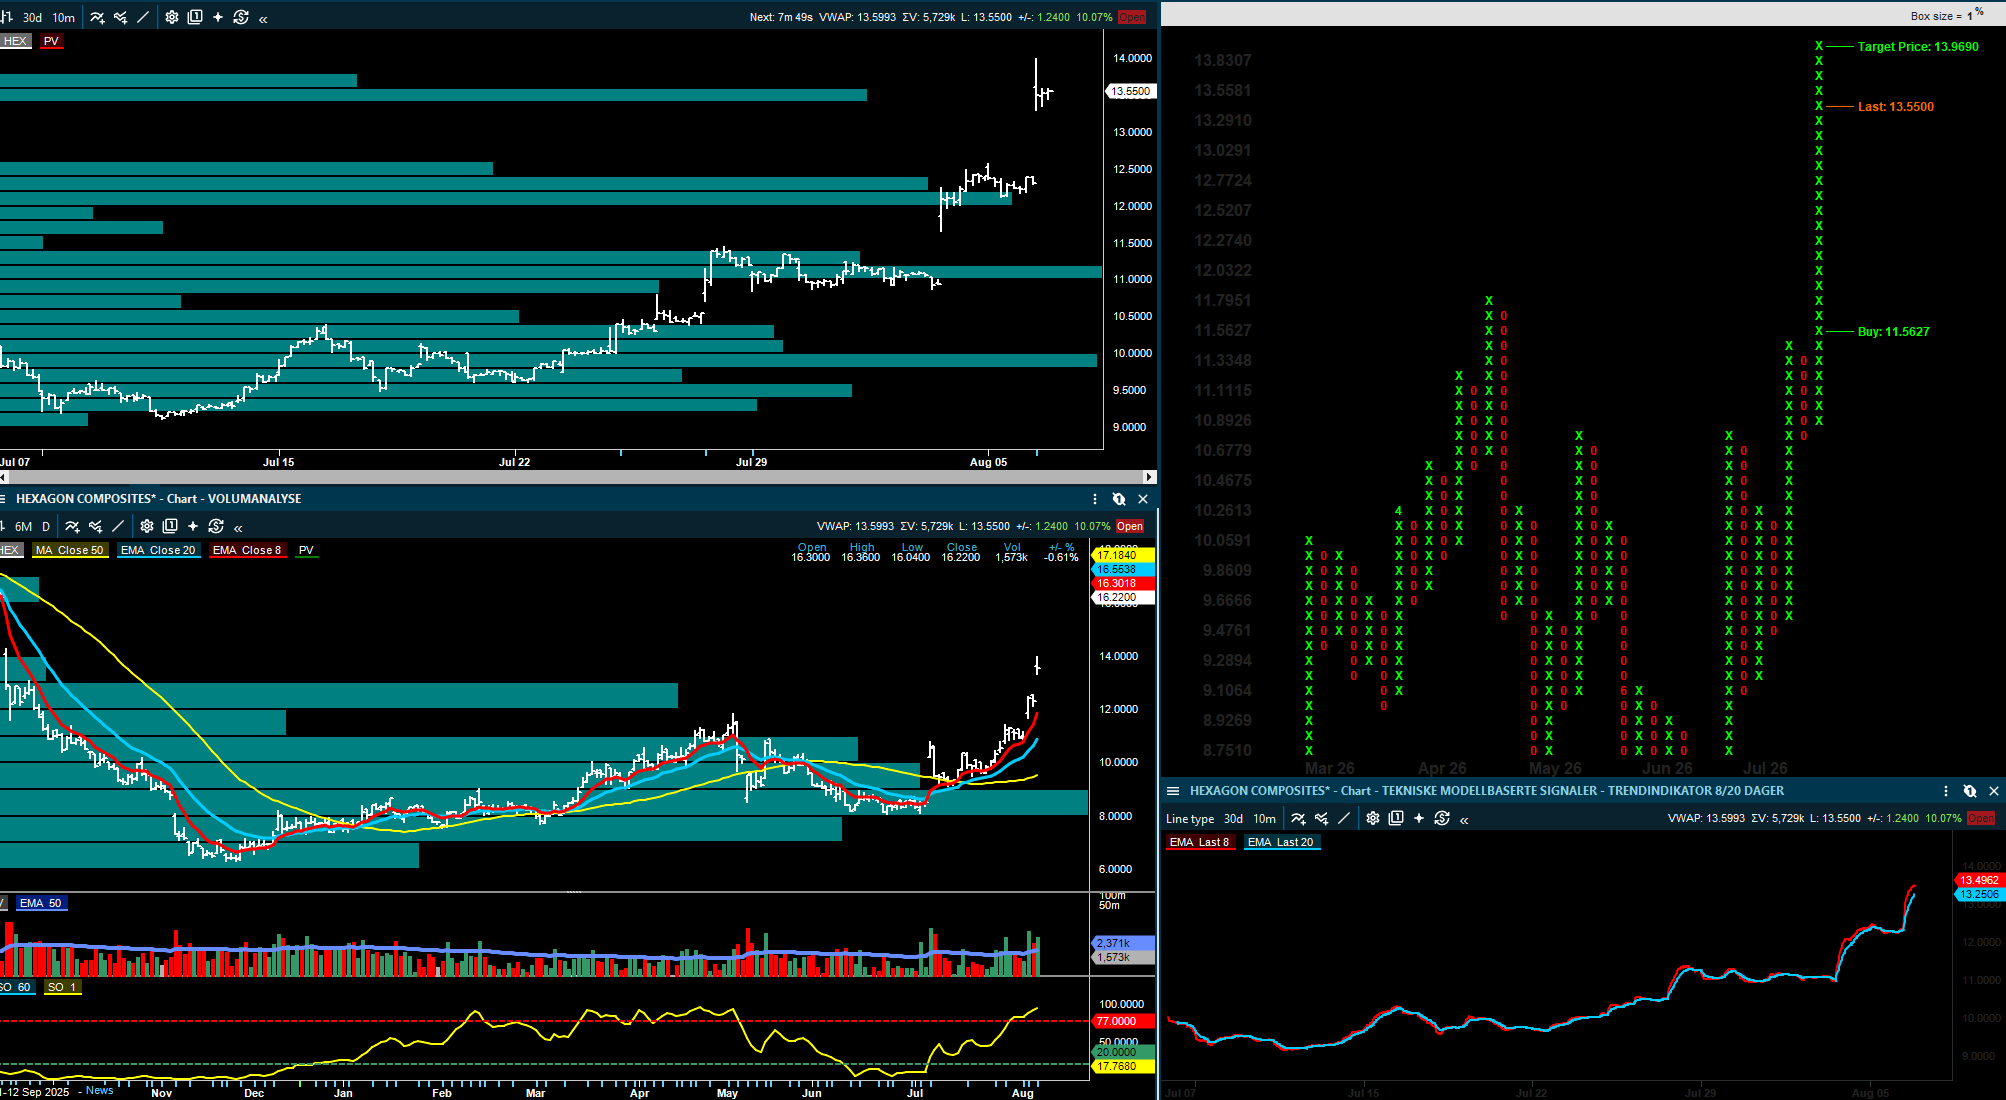Open three-dot options in TRENDINDIKATOR title bar
Viewport: 2006px width, 1100px height.
coord(1946,791)
